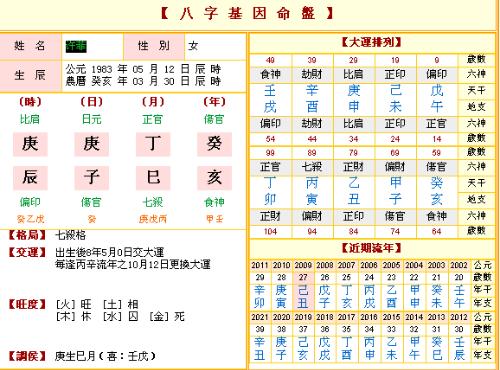Click the 酉 branch in the age 39 luck column

(312, 107)
